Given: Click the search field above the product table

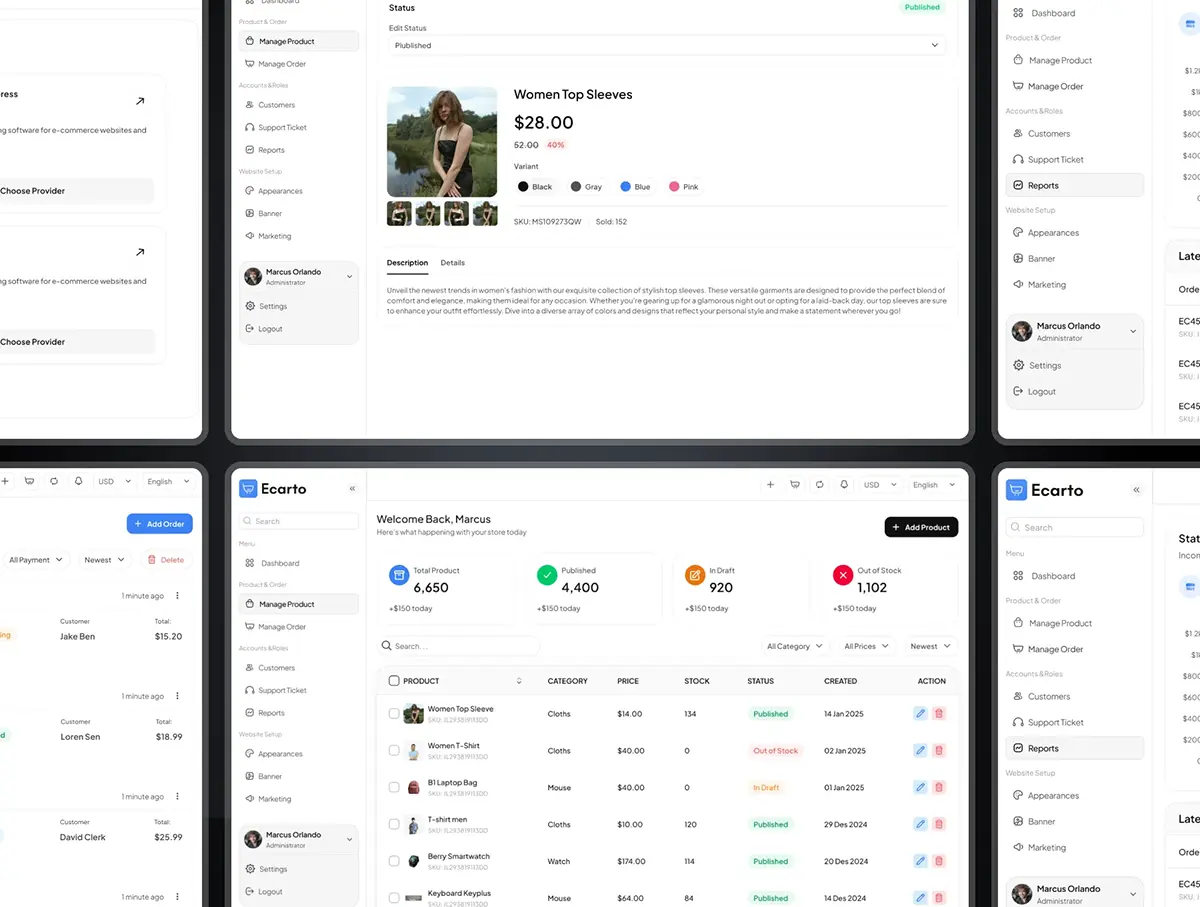Looking at the screenshot, I should pyautogui.click(x=460, y=647).
